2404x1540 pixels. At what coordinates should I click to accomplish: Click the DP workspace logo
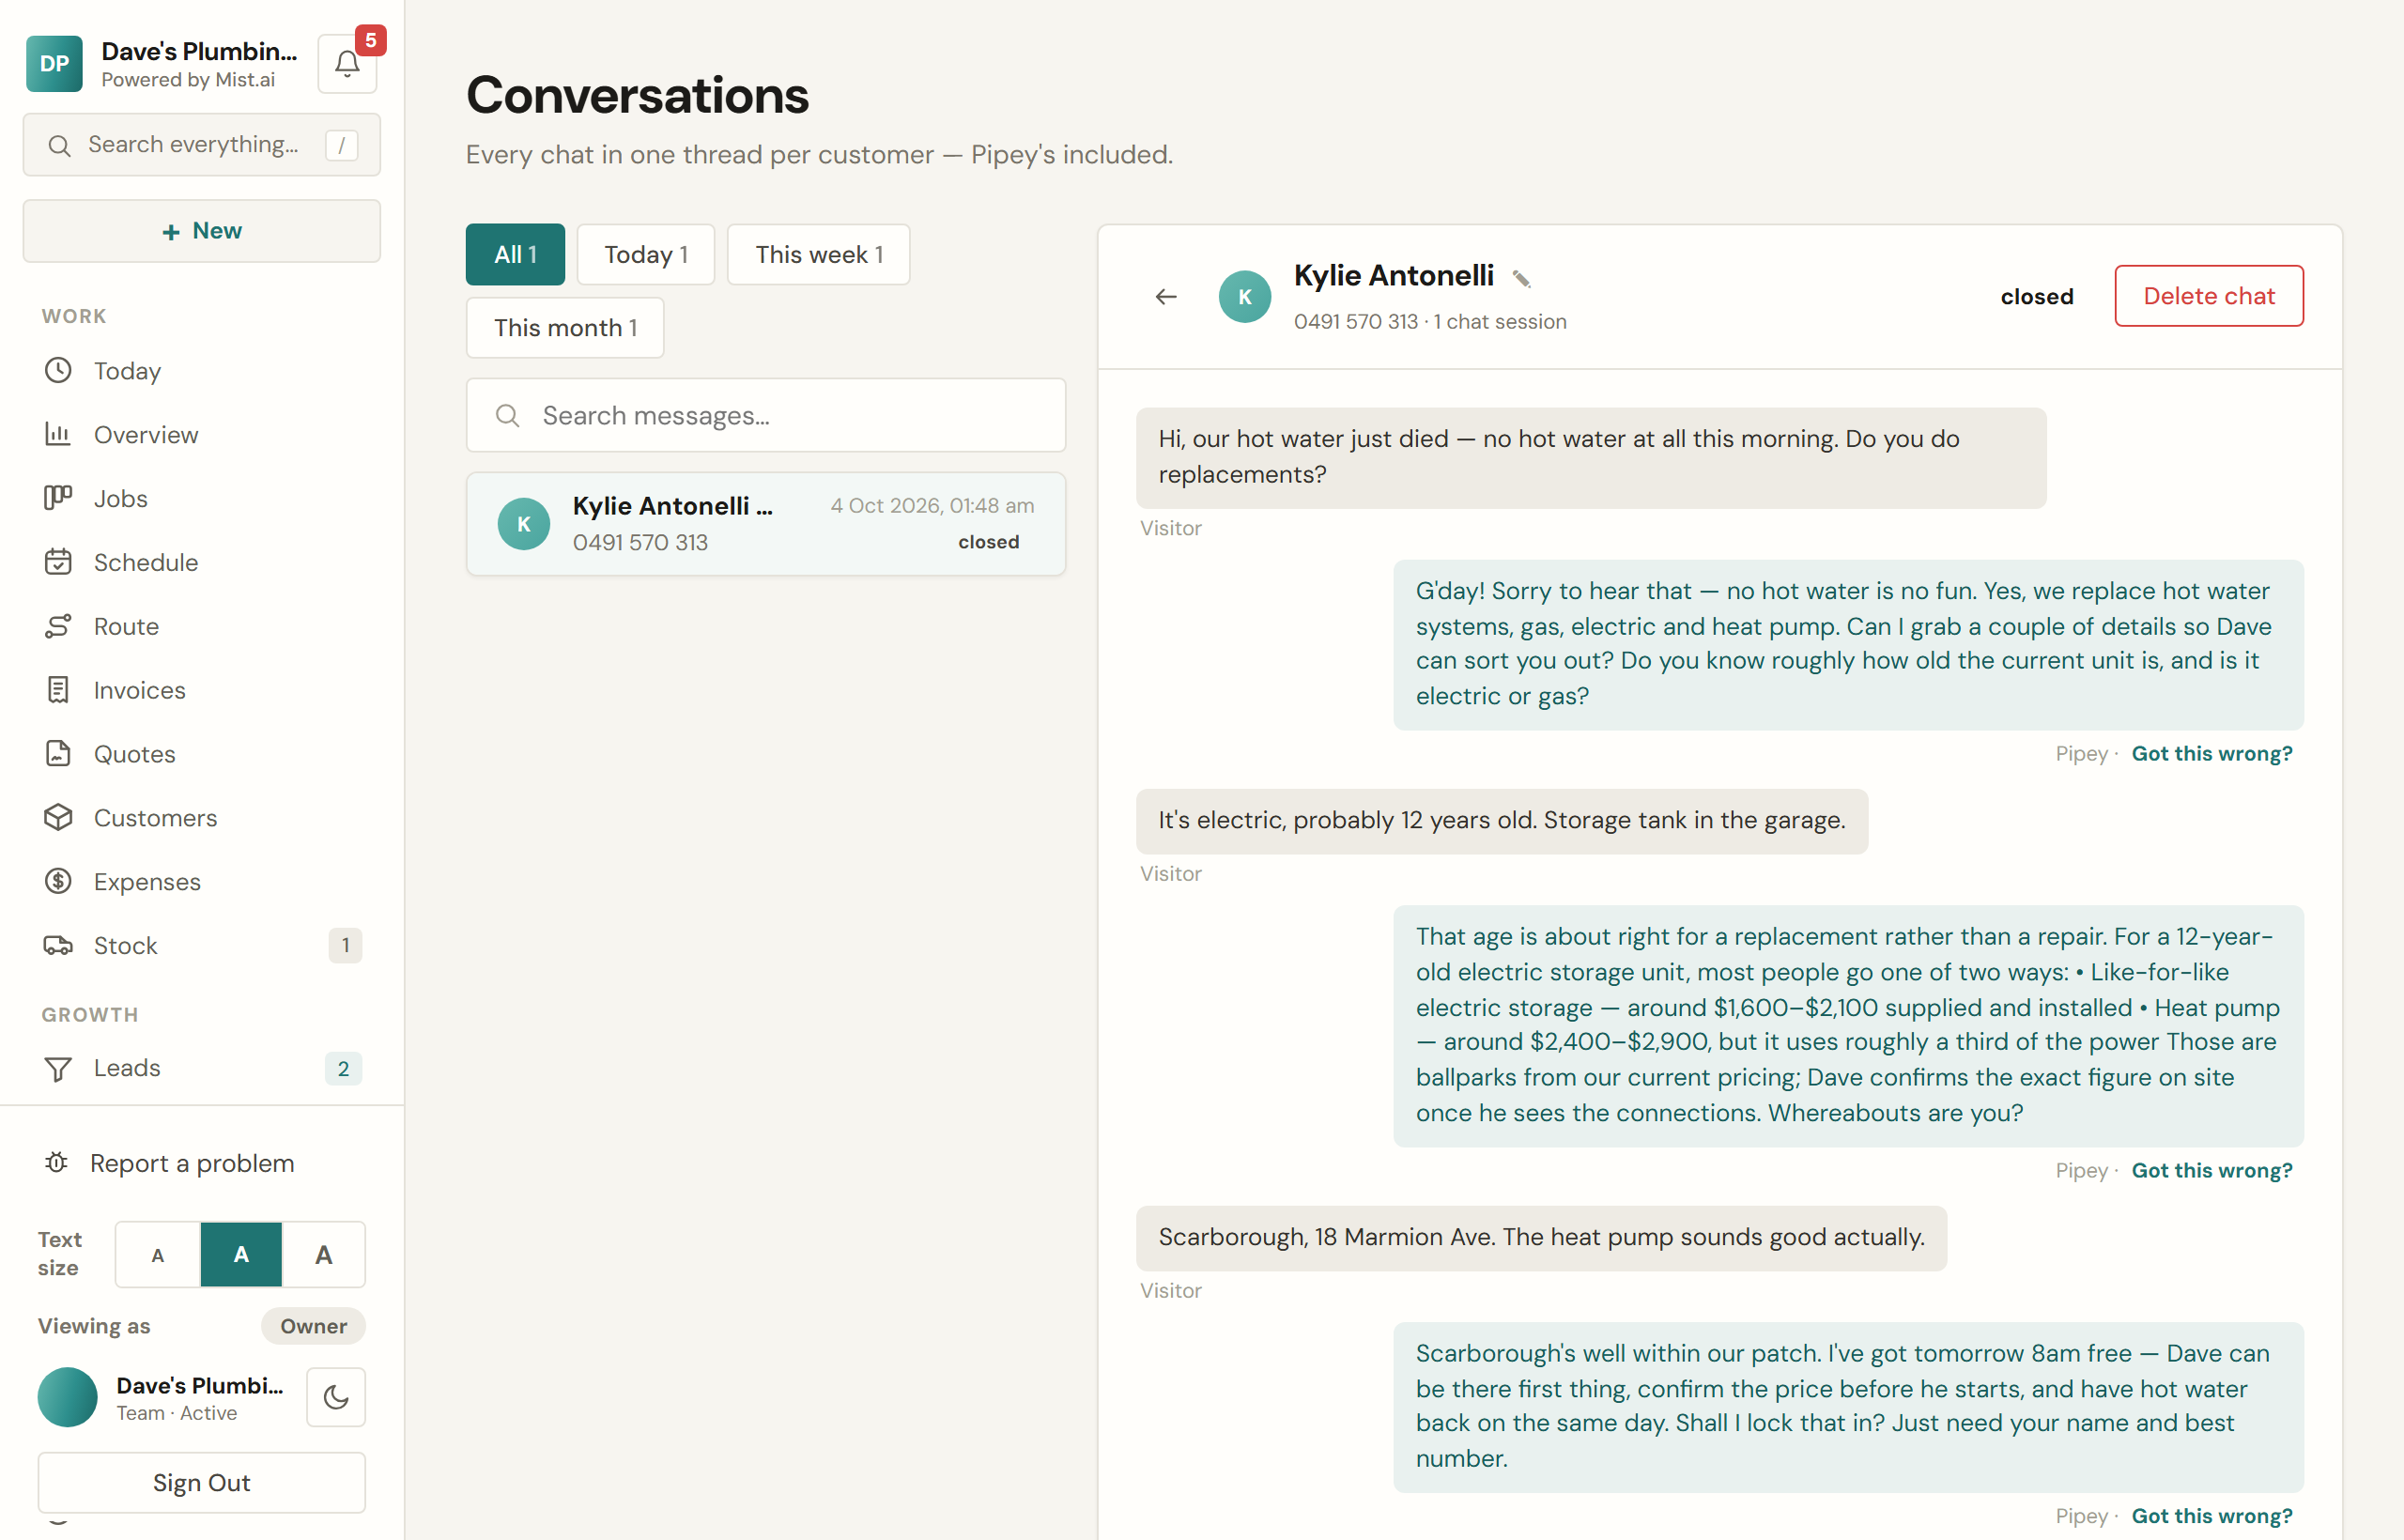coord(54,63)
